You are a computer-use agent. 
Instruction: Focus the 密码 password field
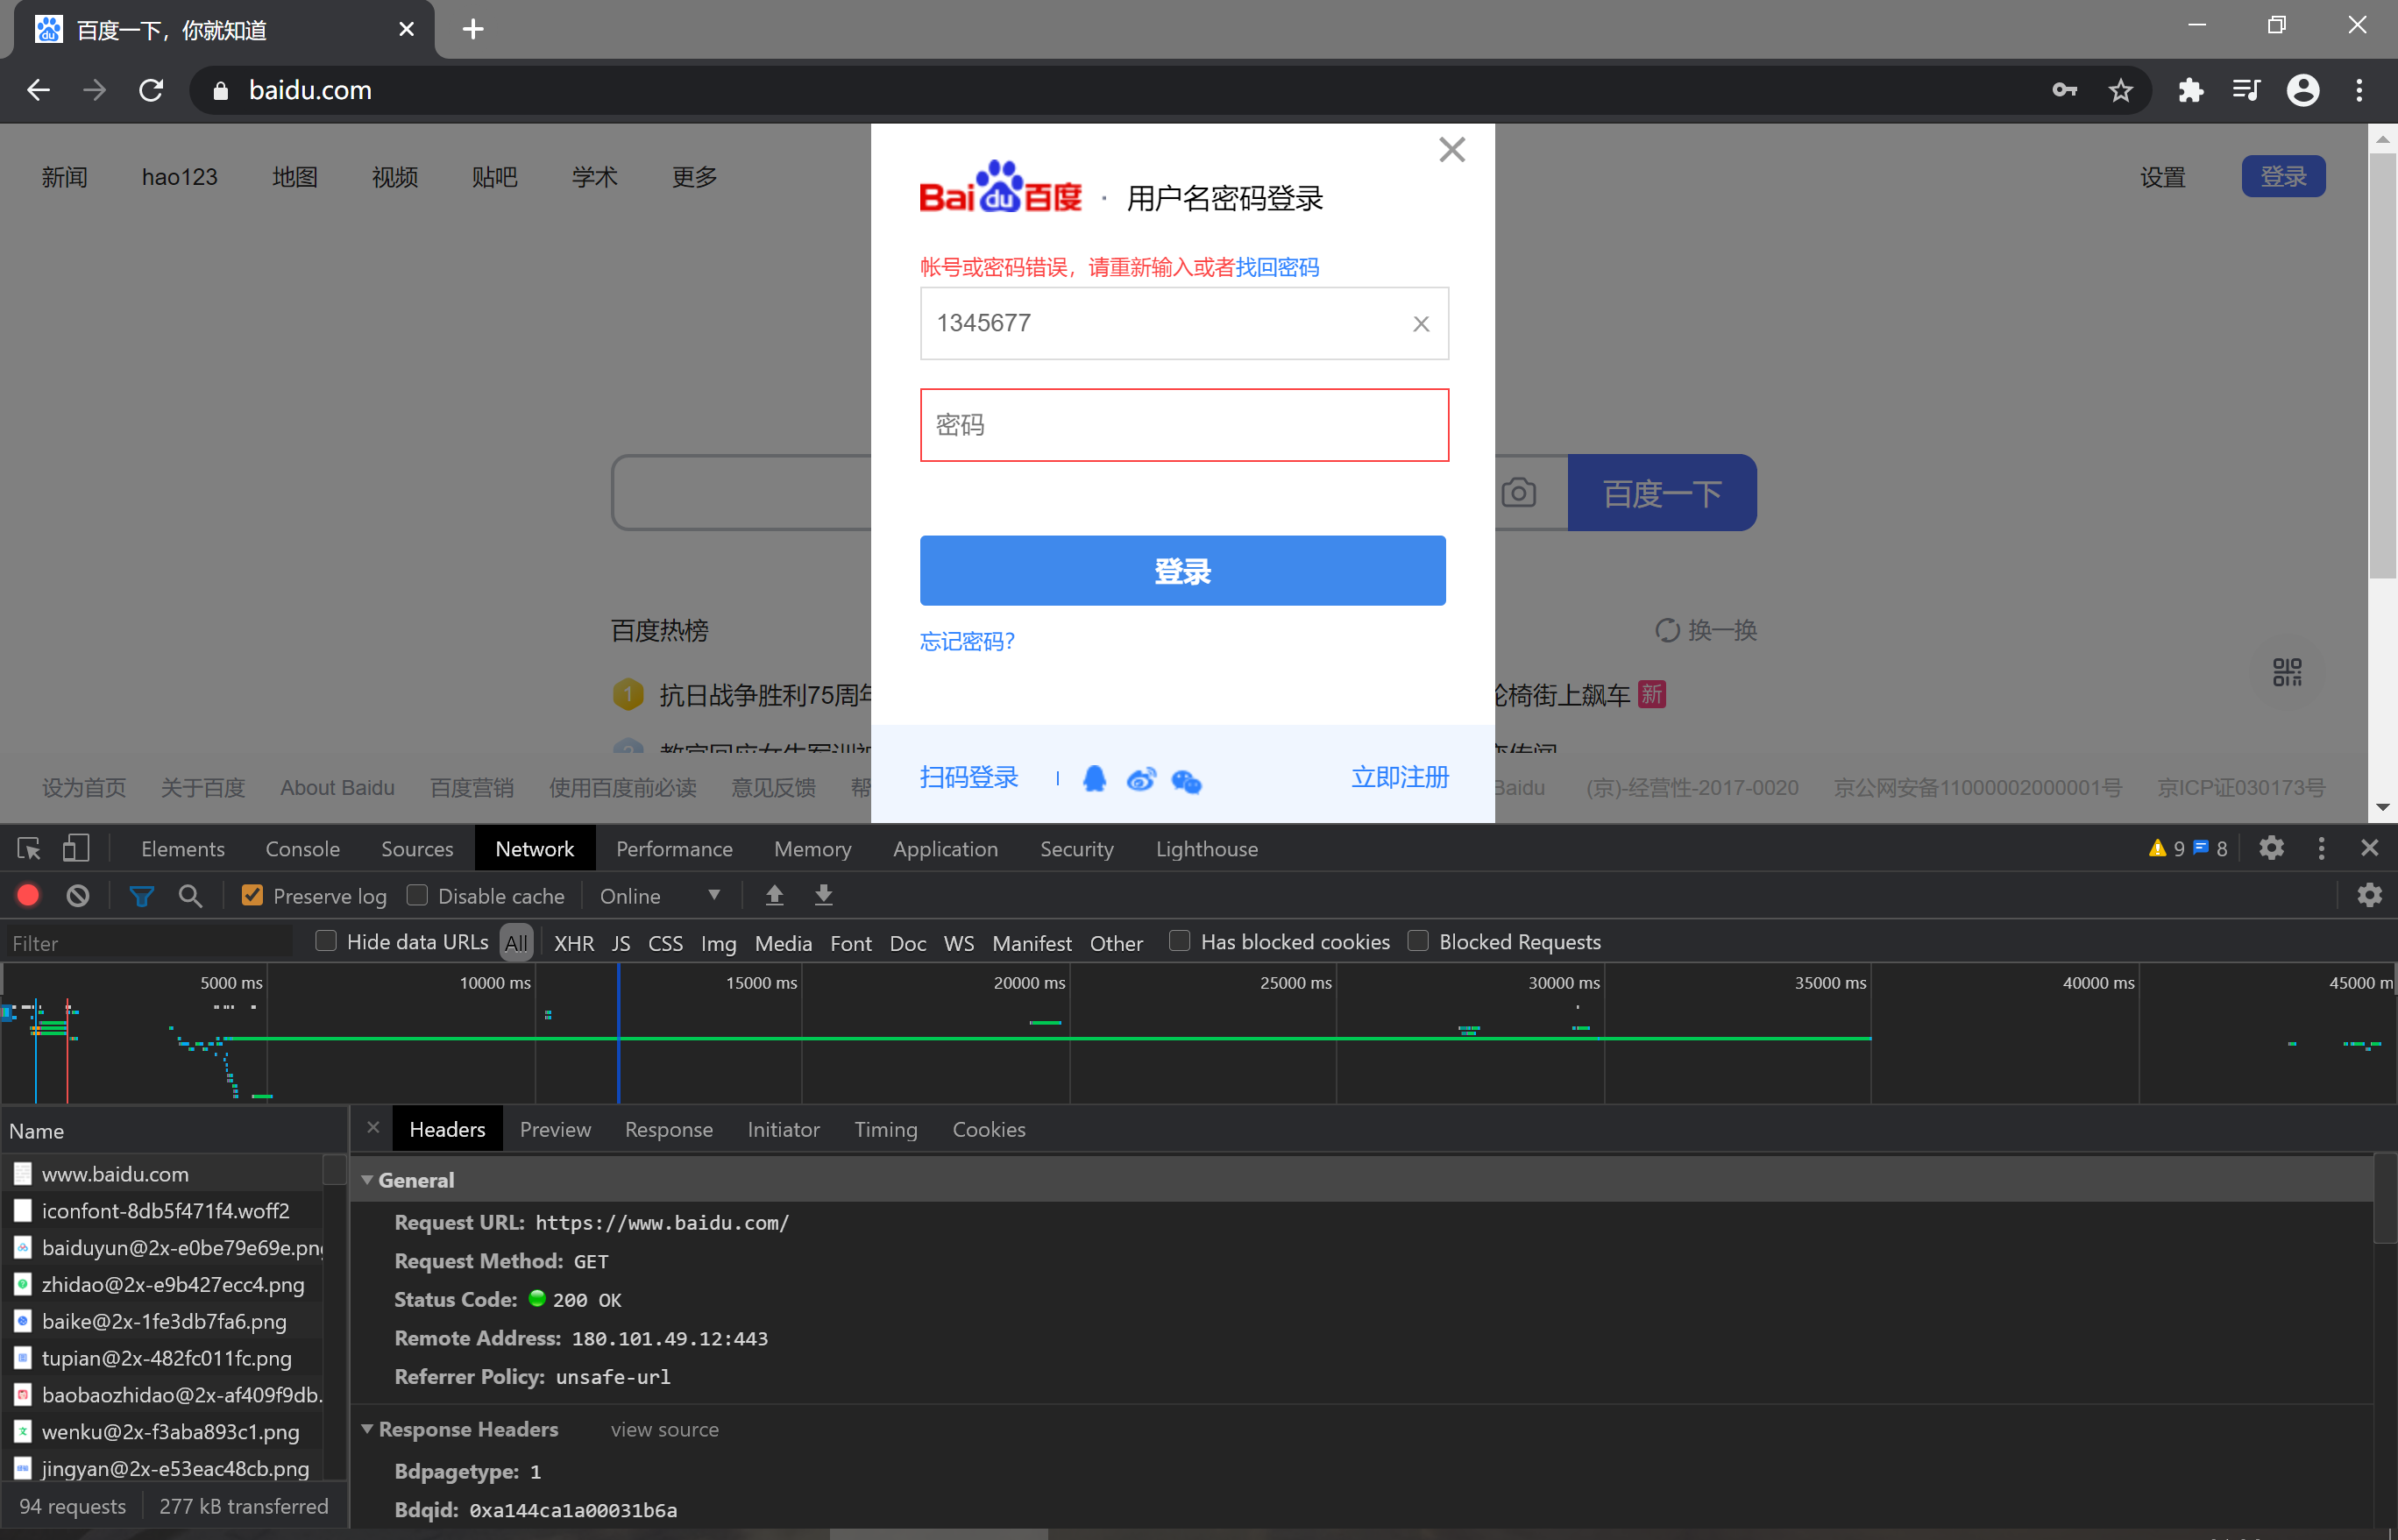1184,425
